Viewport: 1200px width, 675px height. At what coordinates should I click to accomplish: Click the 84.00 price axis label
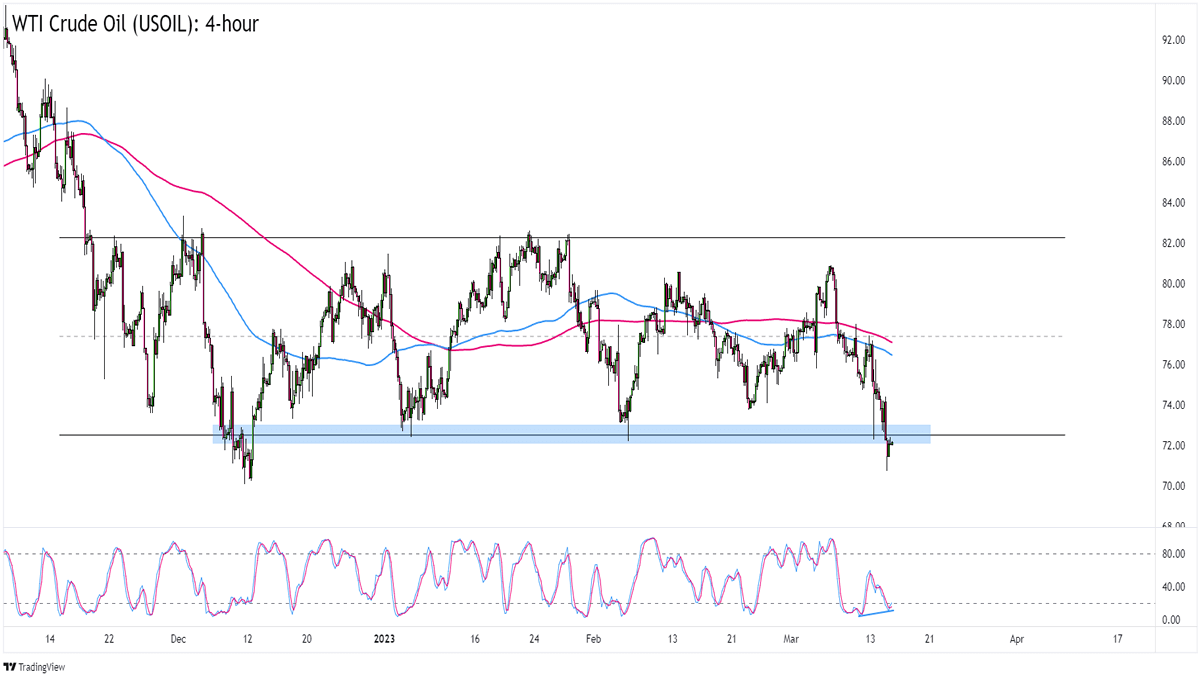tap(1173, 203)
